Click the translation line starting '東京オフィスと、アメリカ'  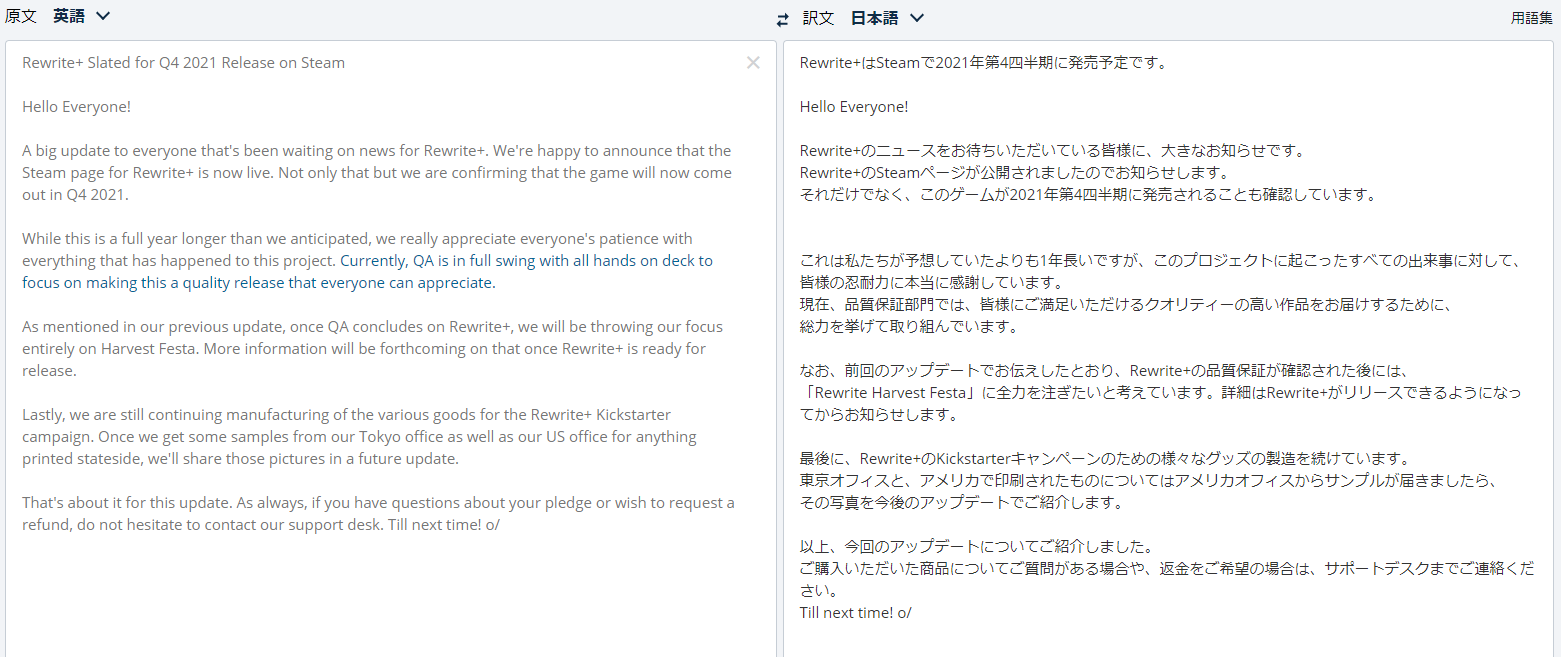pyautogui.click(x=1150, y=481)
